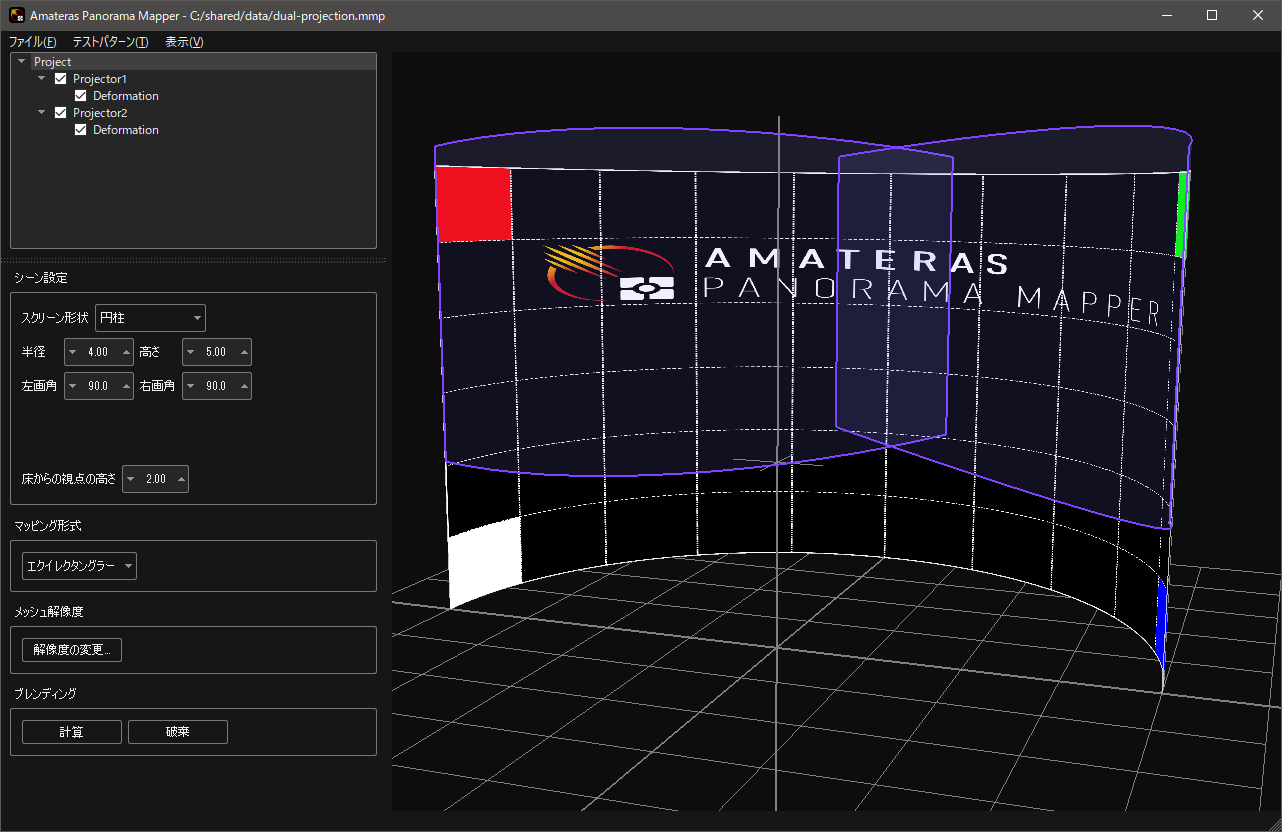Click the 半径 field showing 4.00

coord(98,352)
